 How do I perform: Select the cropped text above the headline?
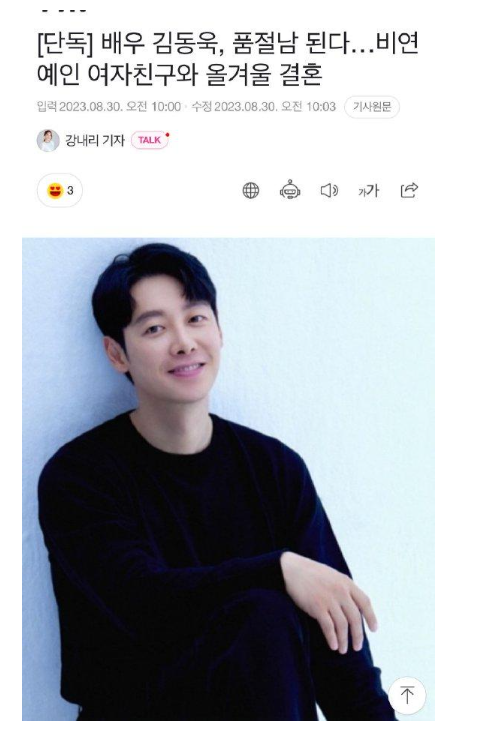64,10
